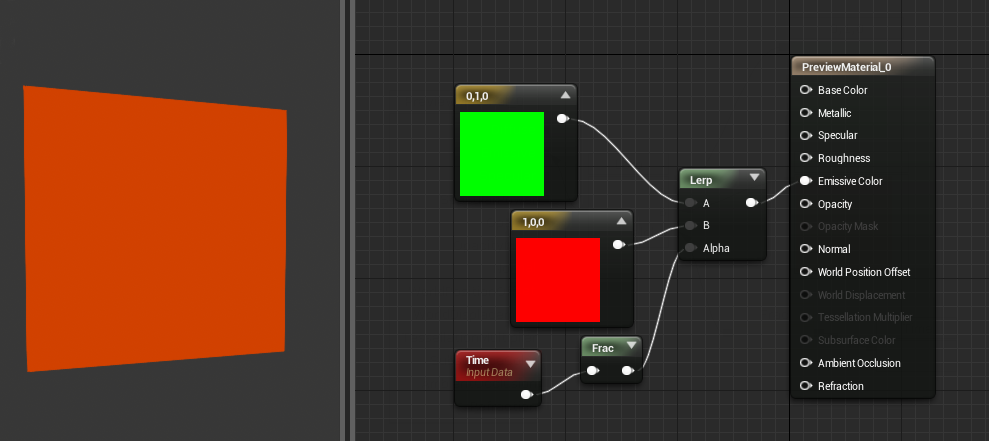The width and height of the screenshot is (989, 441).
Task: Click the Lerp B input pin
Action: pos(691,225)
